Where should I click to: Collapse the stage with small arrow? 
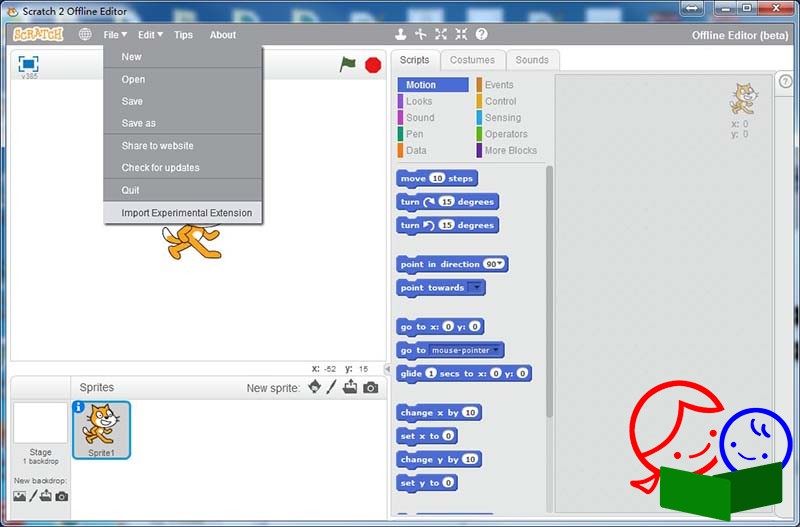coord(388,368)
